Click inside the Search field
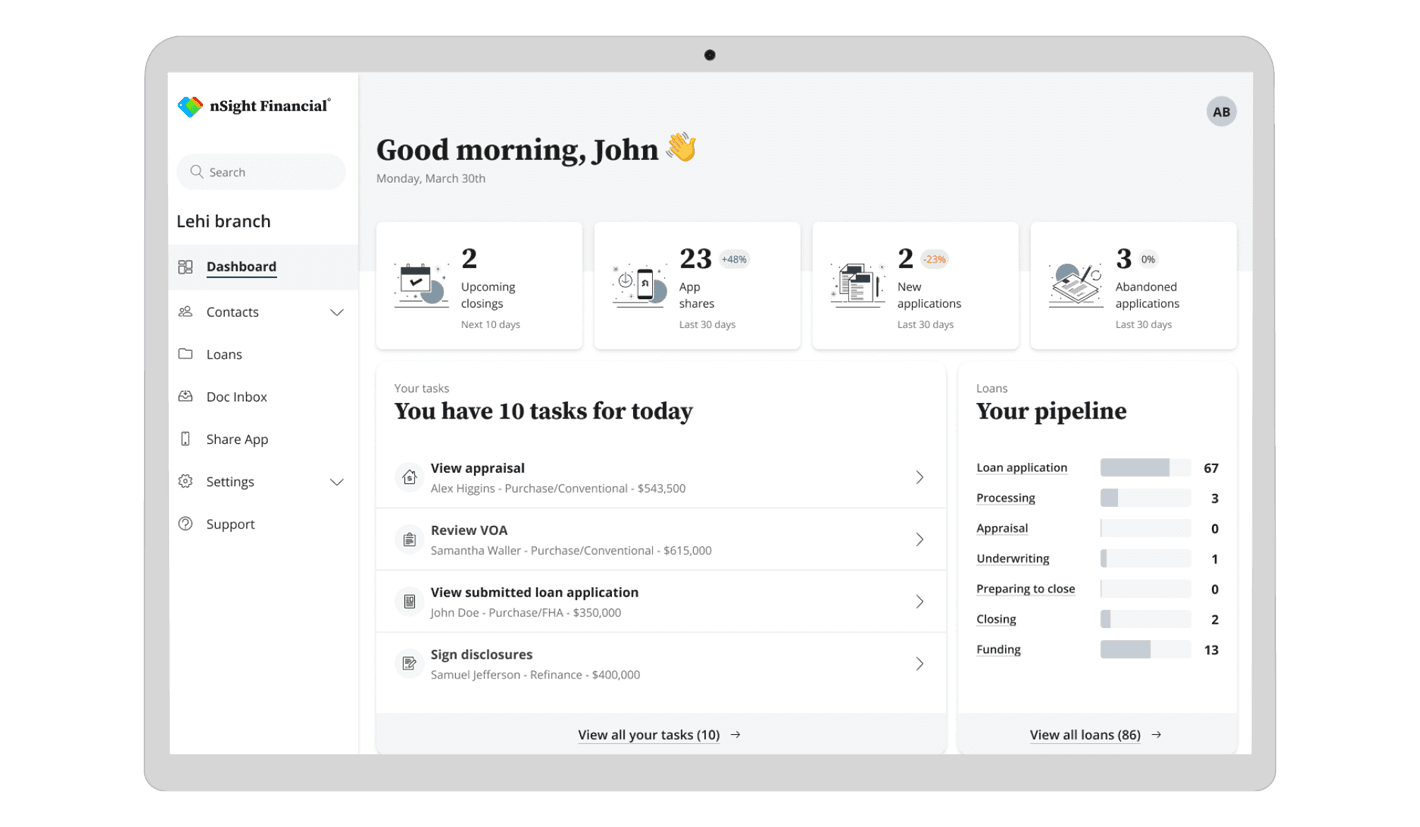 click(x=261, y=171)
